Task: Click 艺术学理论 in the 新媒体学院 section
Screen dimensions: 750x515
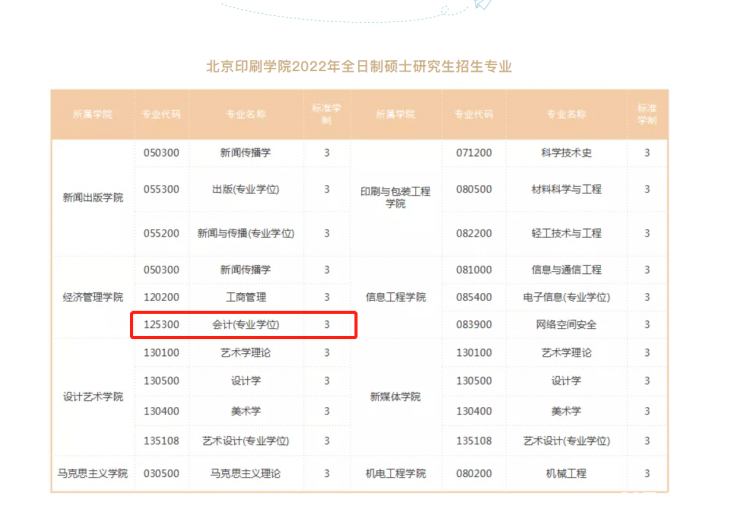Action: pyautogui.click(x=566, y=353)
